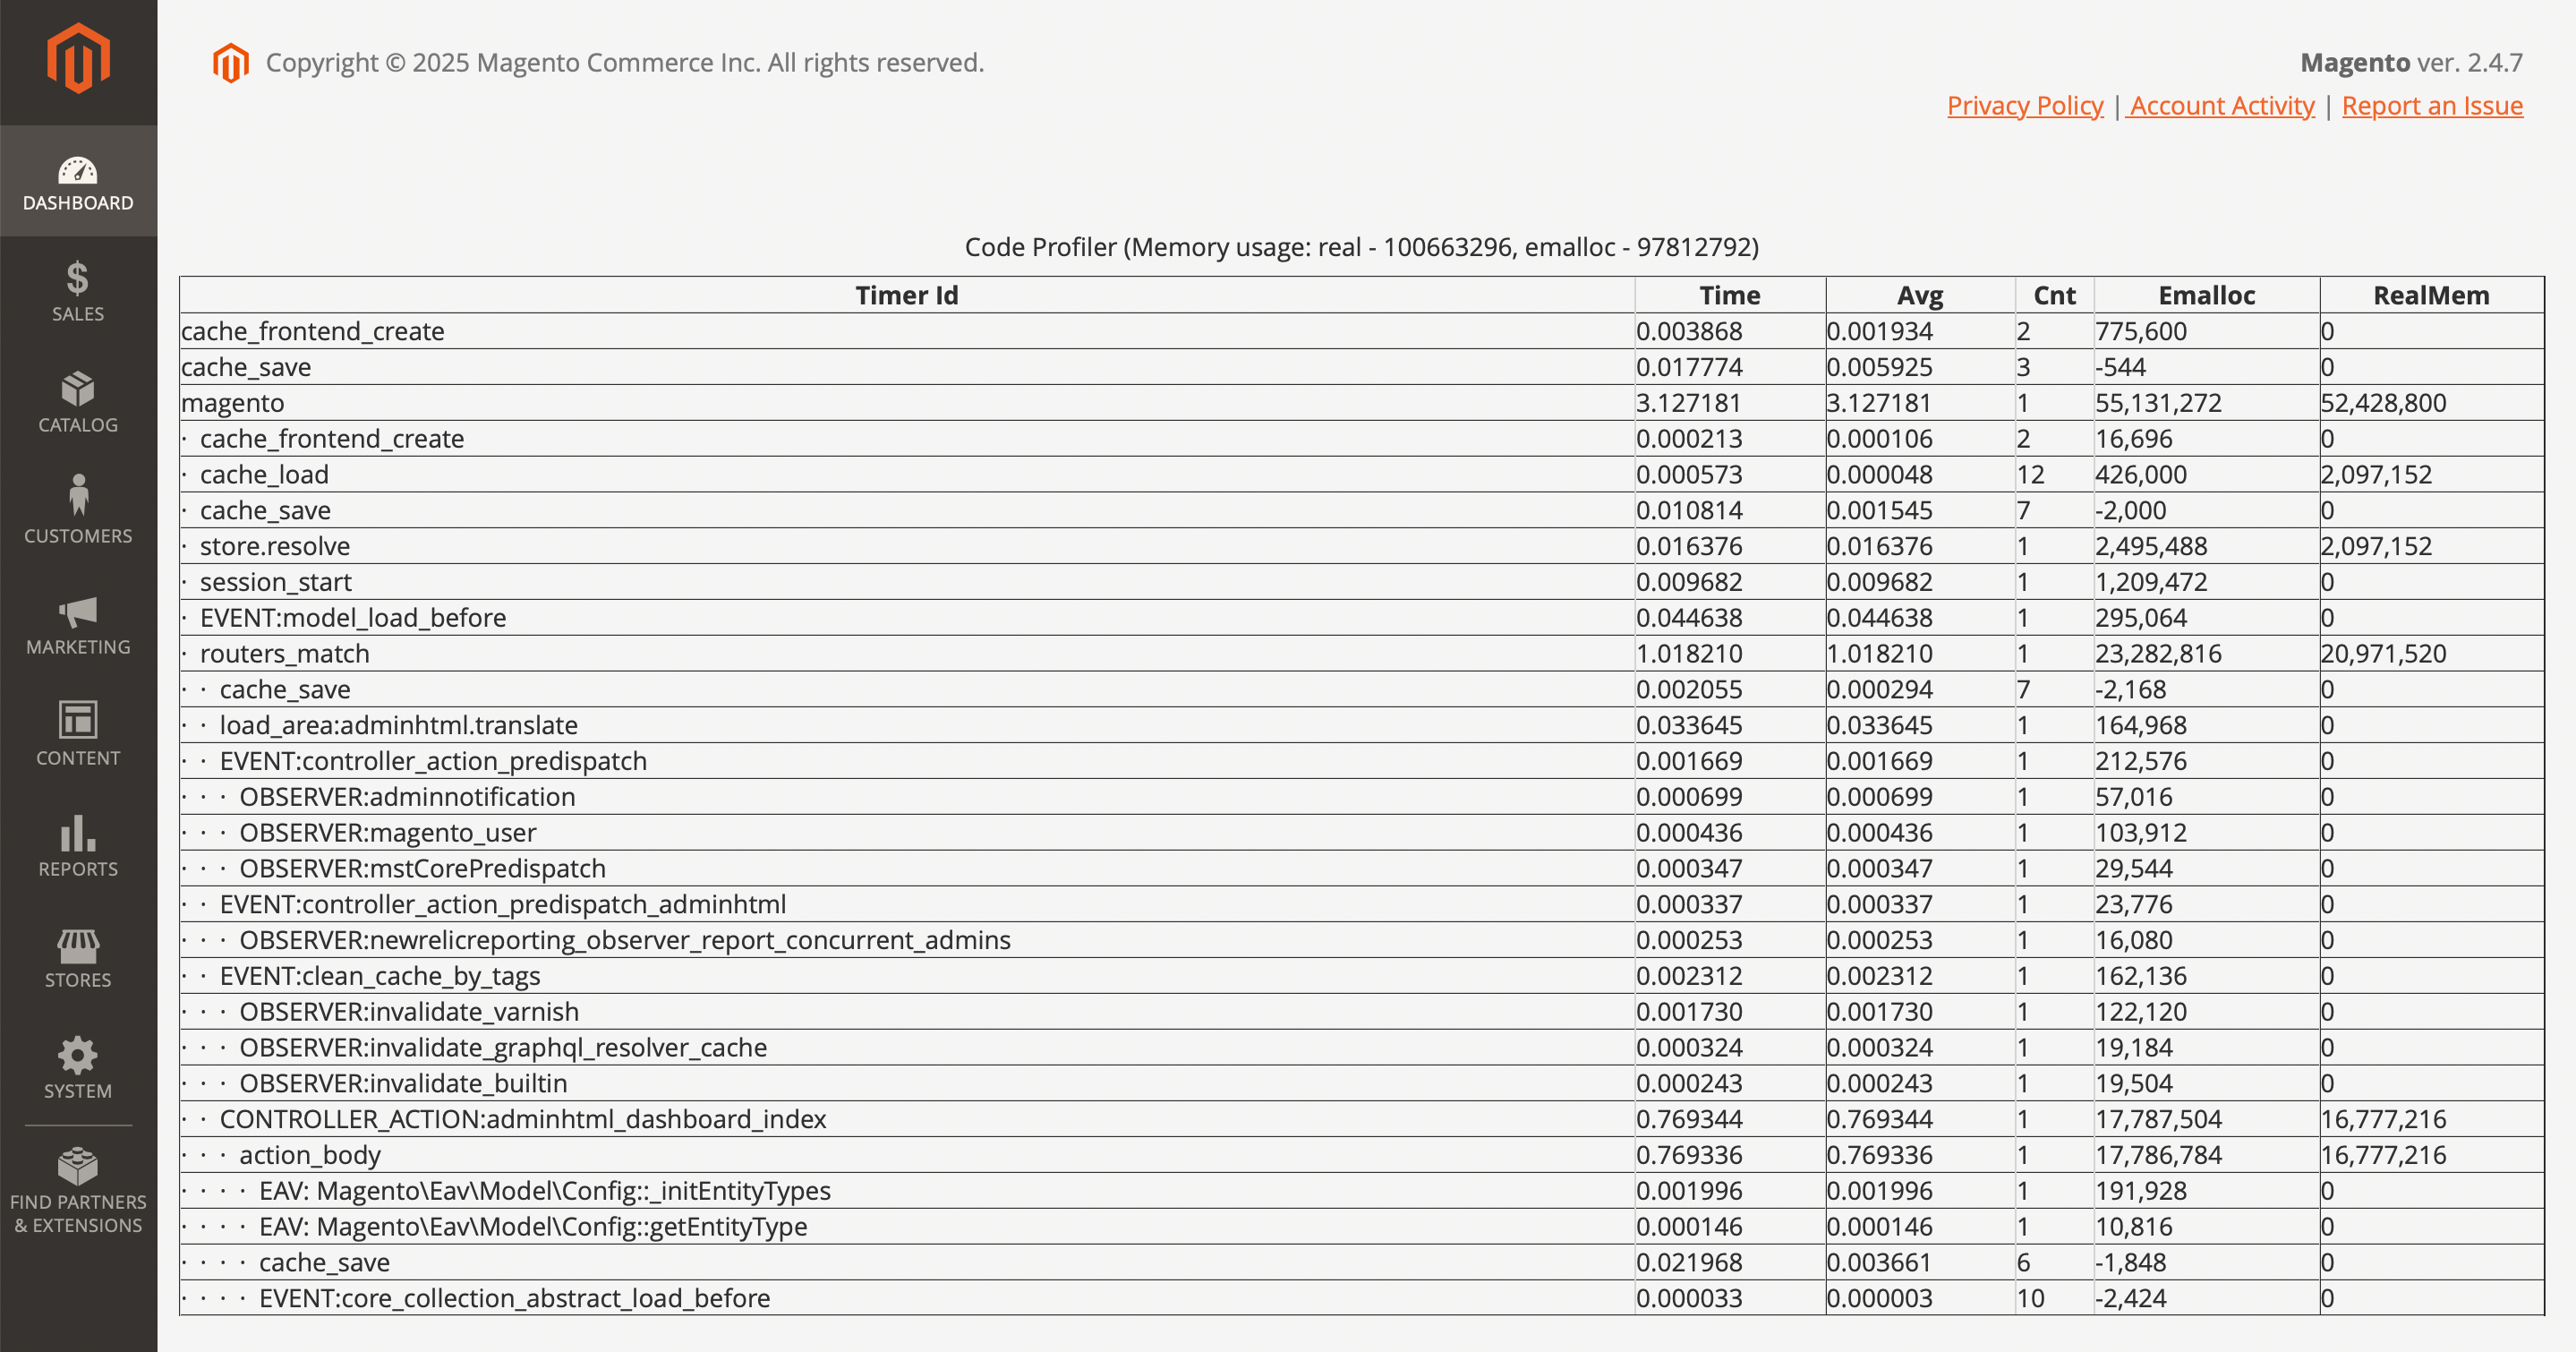2576x1352 pixels.
Task: Click 'EVENT:model_load_before' timer row
Action: click(1362, 618)
